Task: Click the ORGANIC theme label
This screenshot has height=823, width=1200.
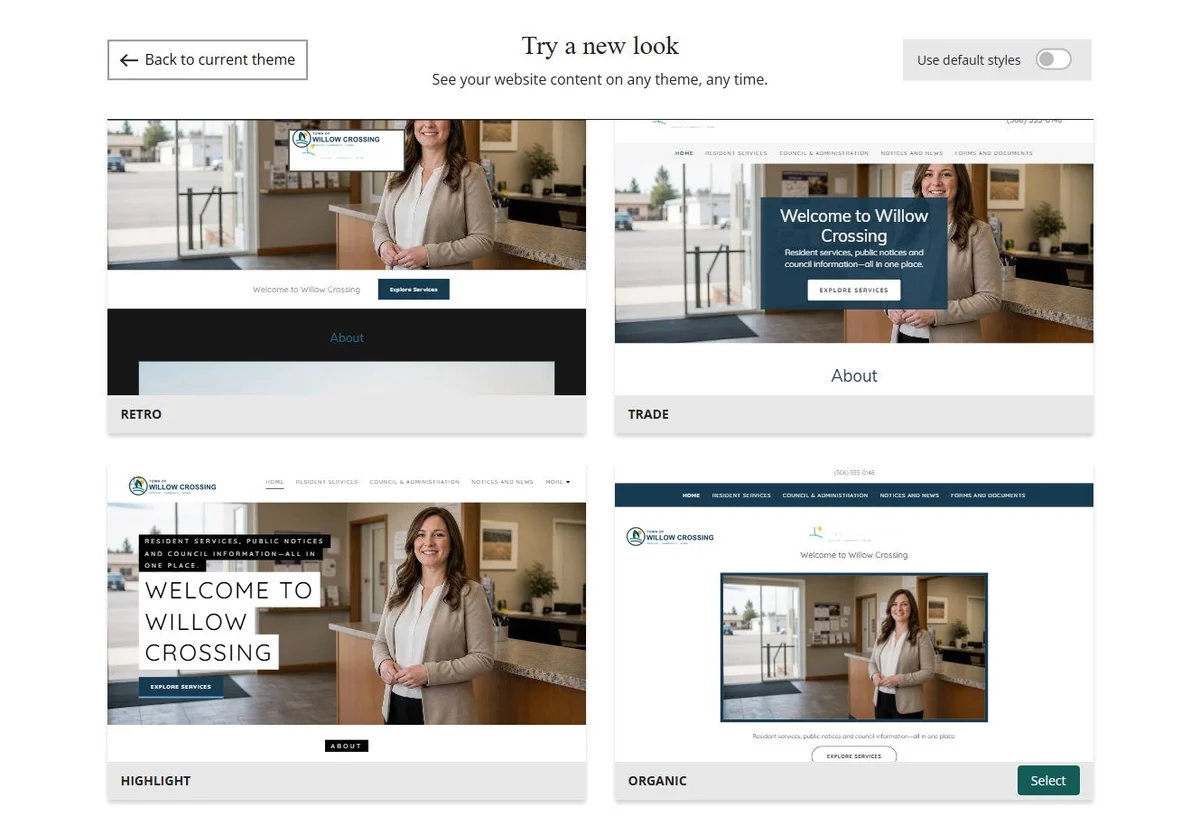Action: pyautogui.click(x=657, y=781)
